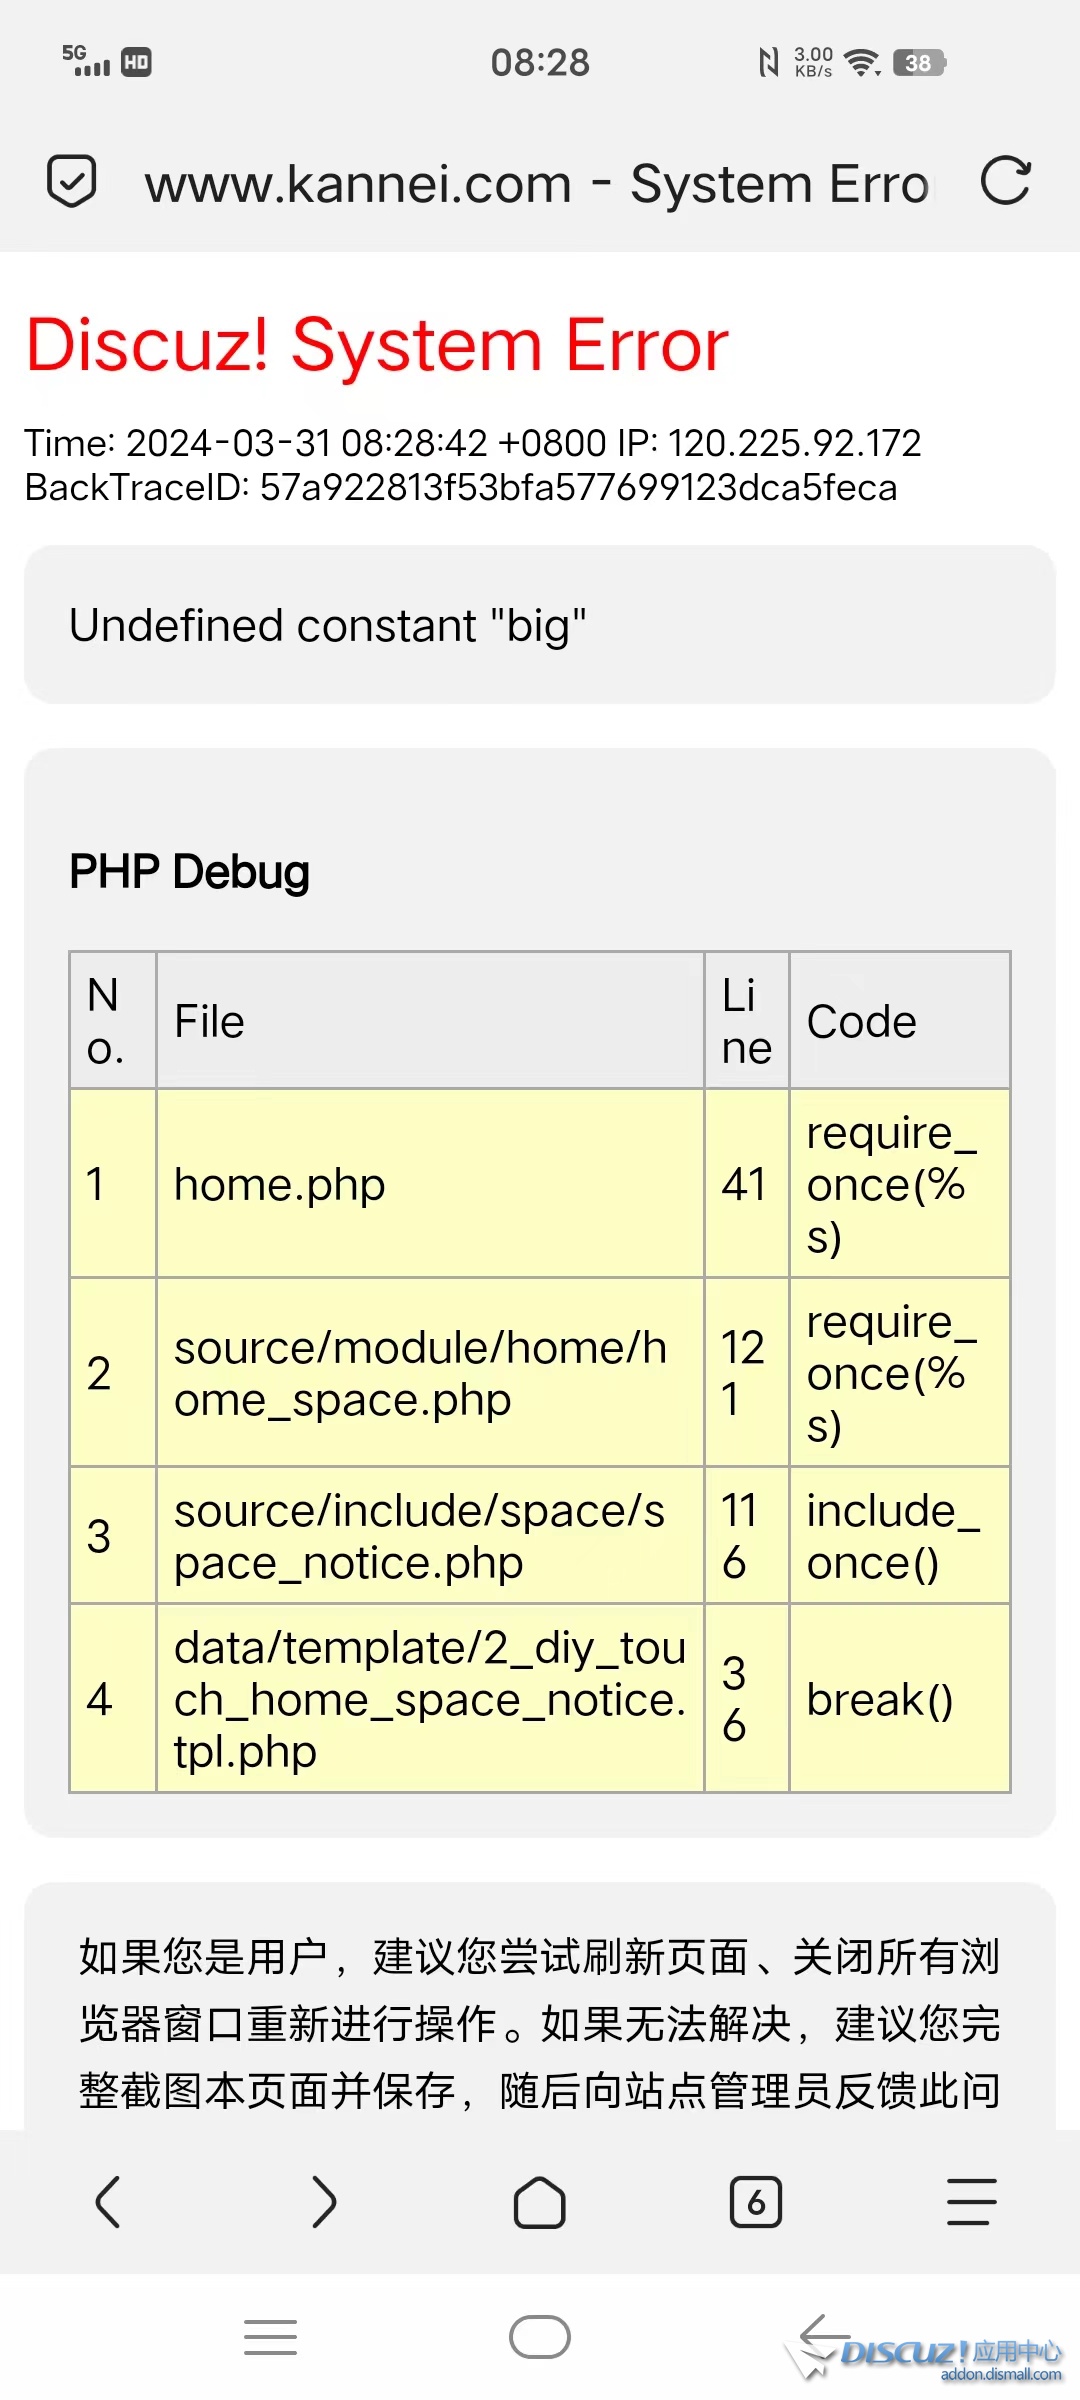Select the require_once(%s) code for home_space.php
This screenshot has width=1080, height=2400.
900,1373
